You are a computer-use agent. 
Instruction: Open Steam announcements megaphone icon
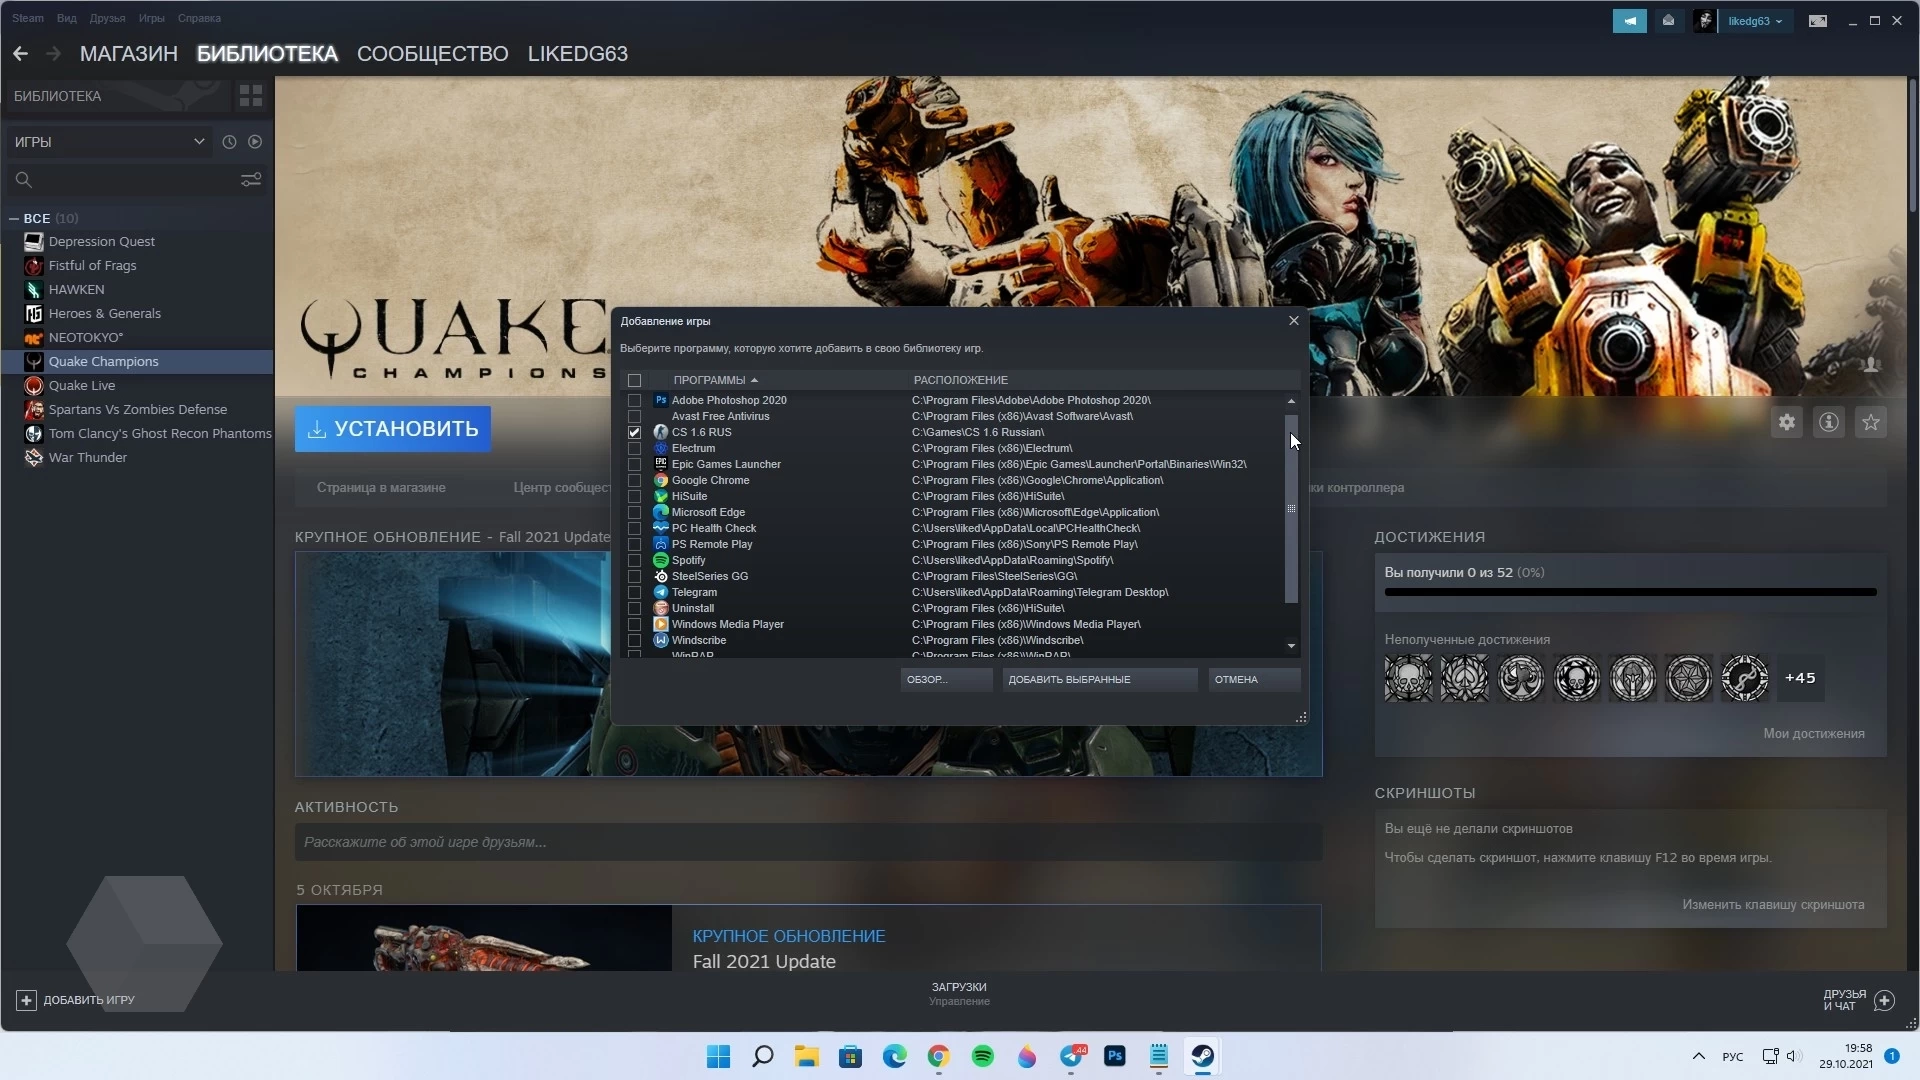[x=1629, y=20]
